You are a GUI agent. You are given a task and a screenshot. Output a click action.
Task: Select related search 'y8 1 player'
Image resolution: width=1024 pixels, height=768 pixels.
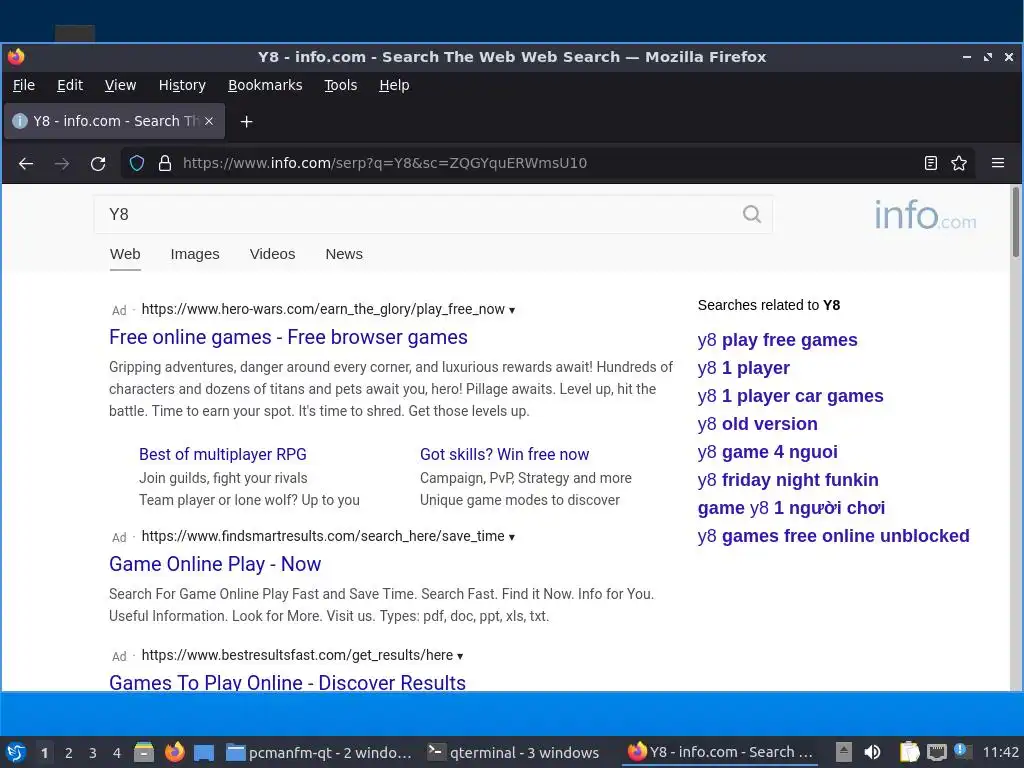(743, 368)
